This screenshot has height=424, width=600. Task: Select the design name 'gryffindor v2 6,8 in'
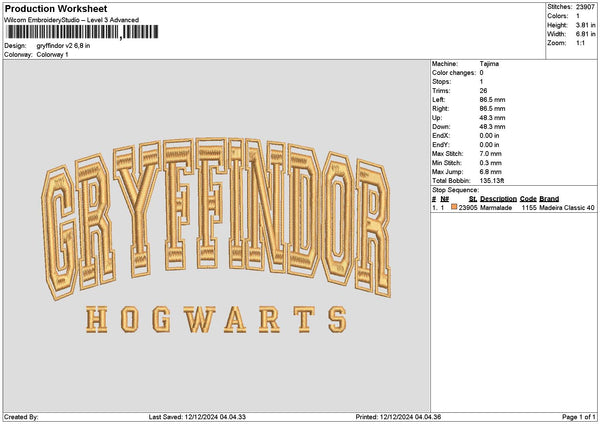[64, 46]
